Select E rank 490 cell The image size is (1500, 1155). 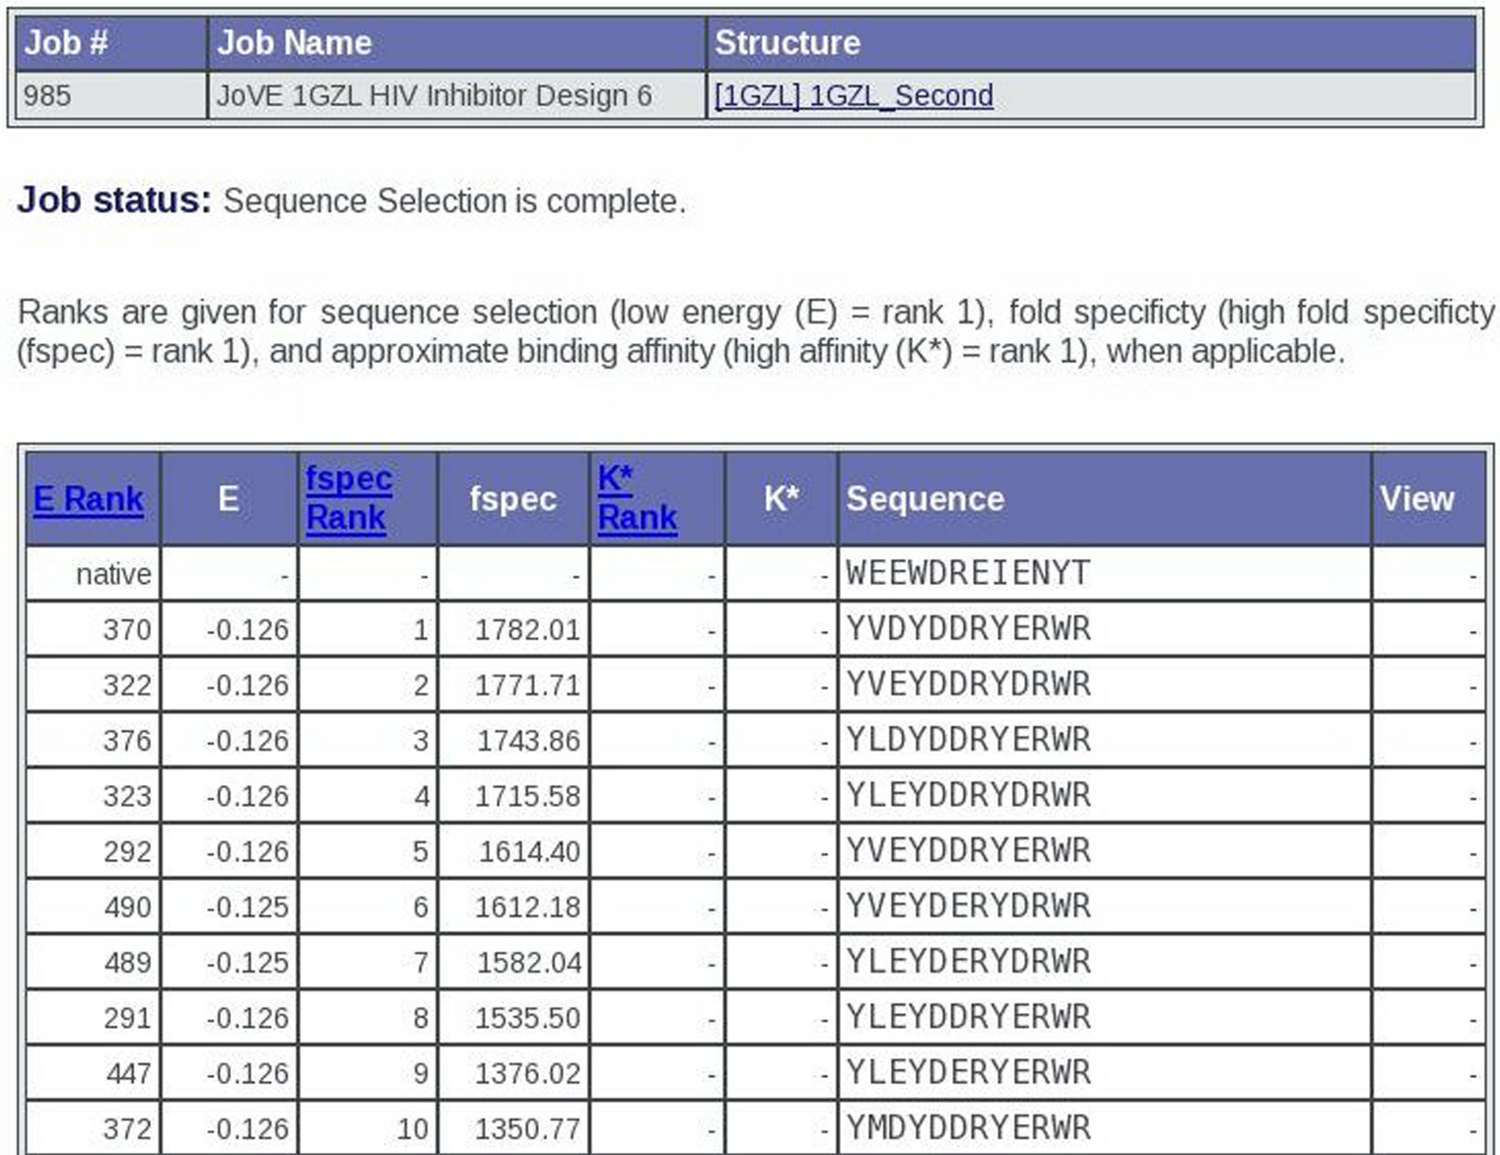coord(93,907)
